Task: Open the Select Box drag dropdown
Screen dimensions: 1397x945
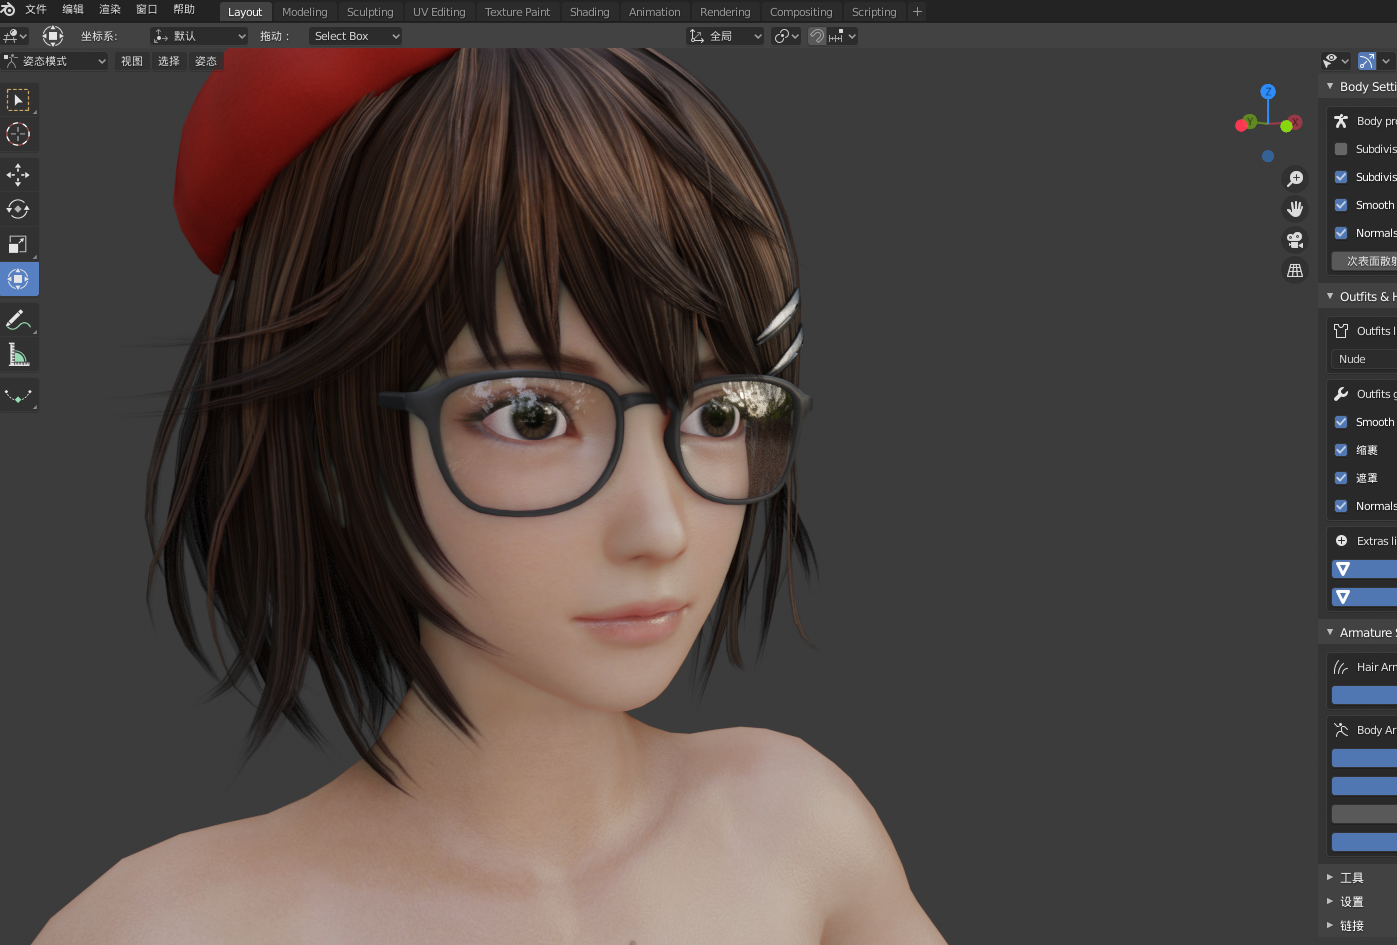Action: point(355,36)
